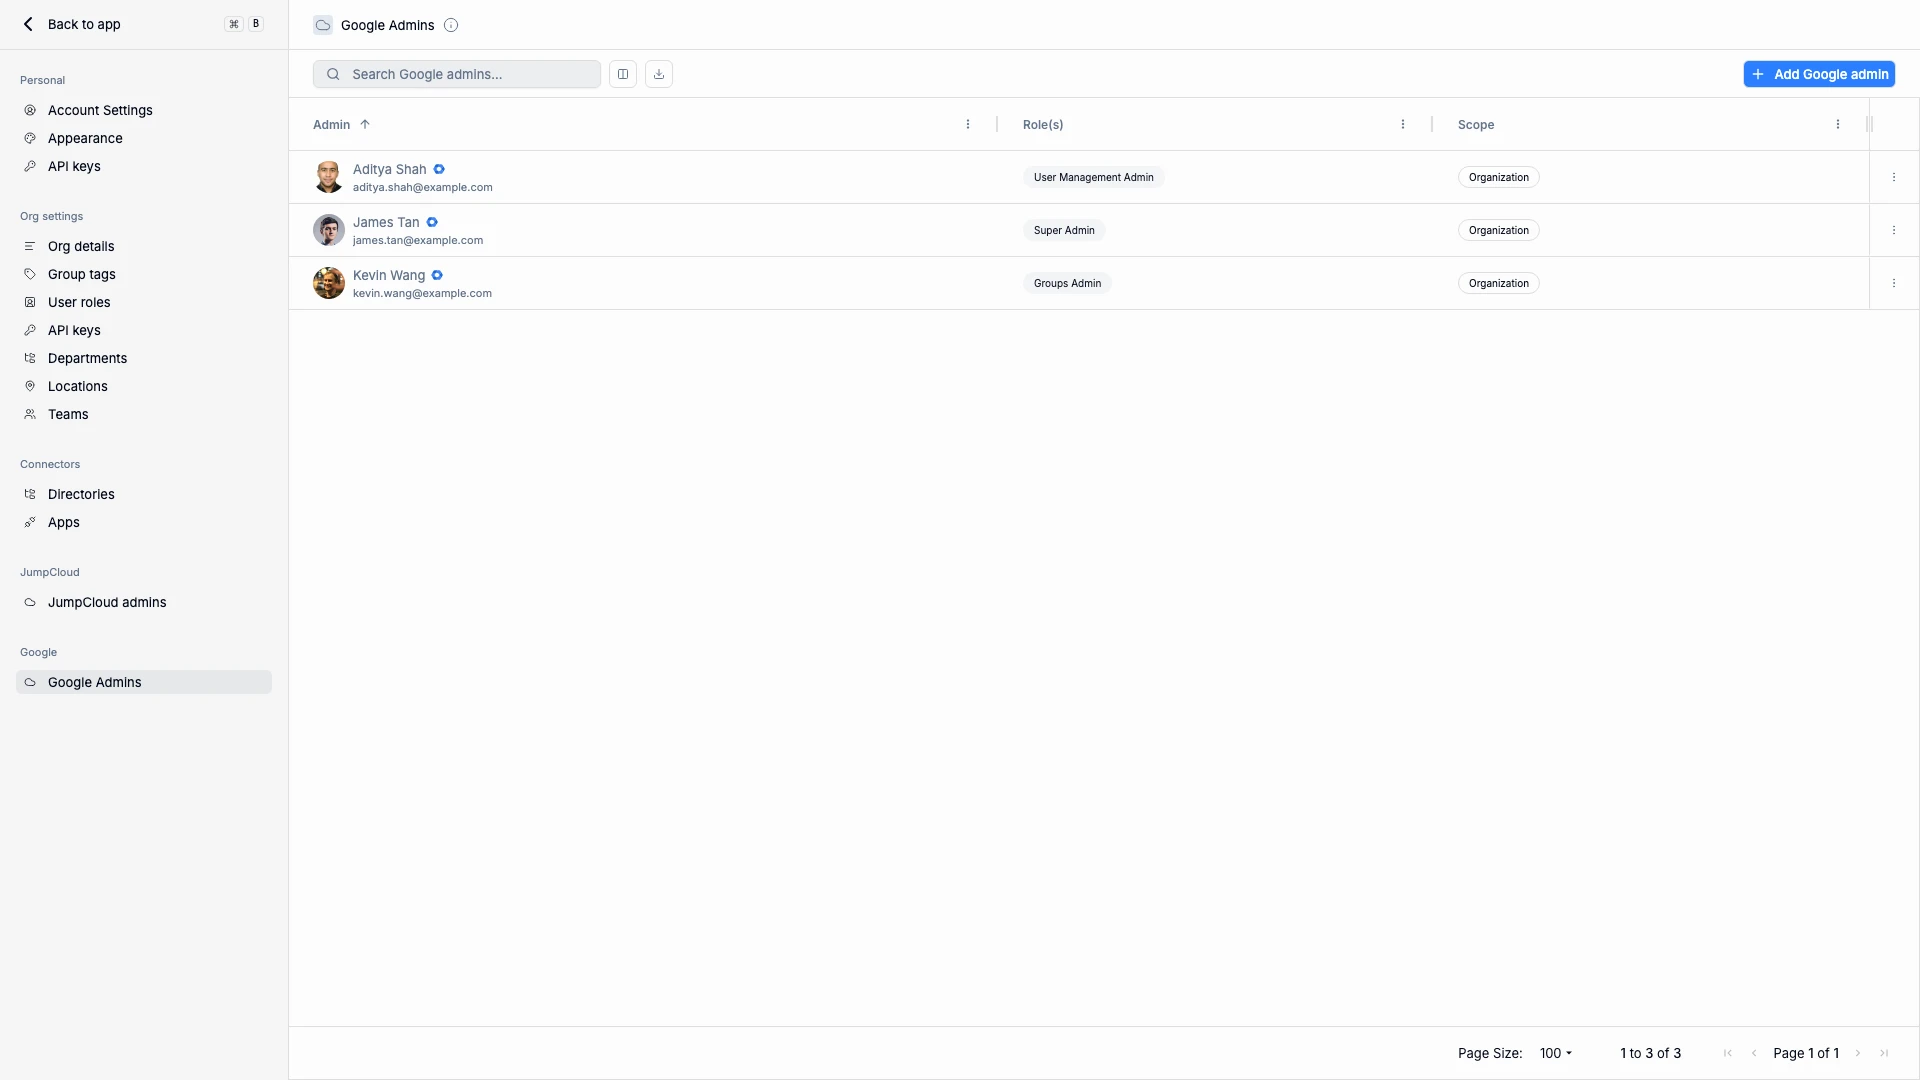The height and width of the screenshot is (1080, 1920).
Task: Open the Admin column options menu
Action: coord(968,124)
